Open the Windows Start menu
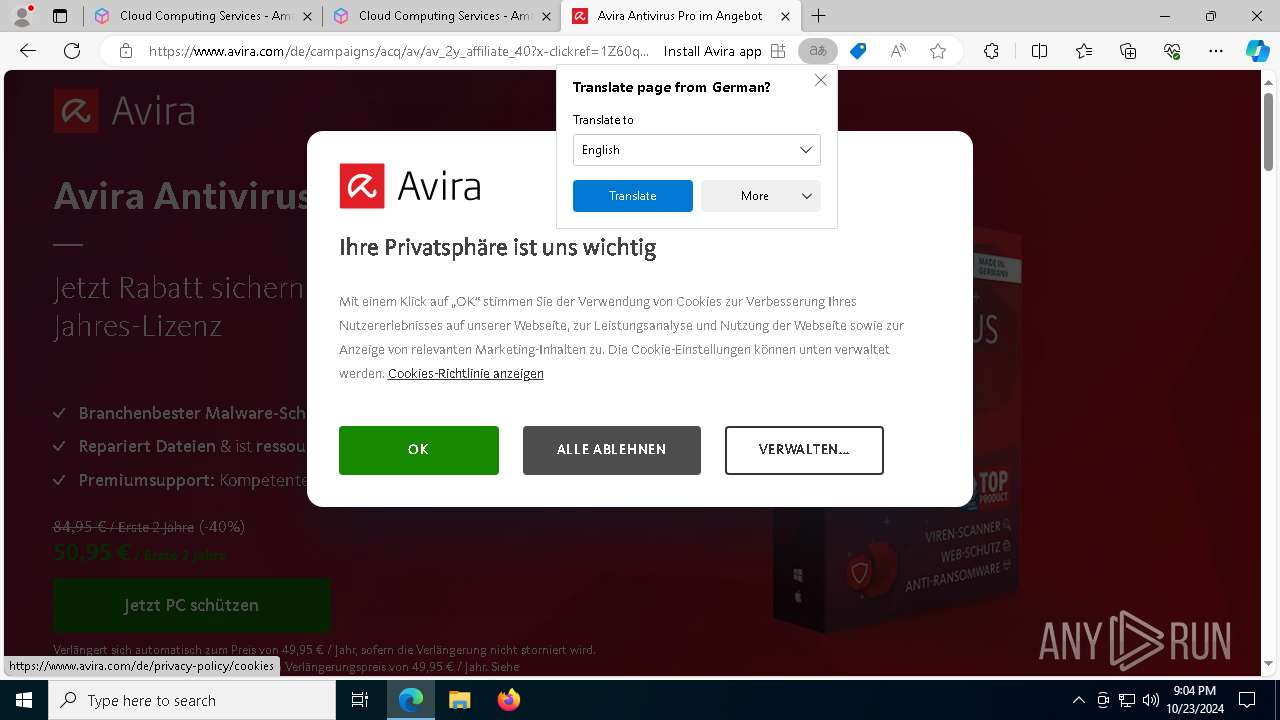Viewport: 1280px width, 720px height. [24, 700]
